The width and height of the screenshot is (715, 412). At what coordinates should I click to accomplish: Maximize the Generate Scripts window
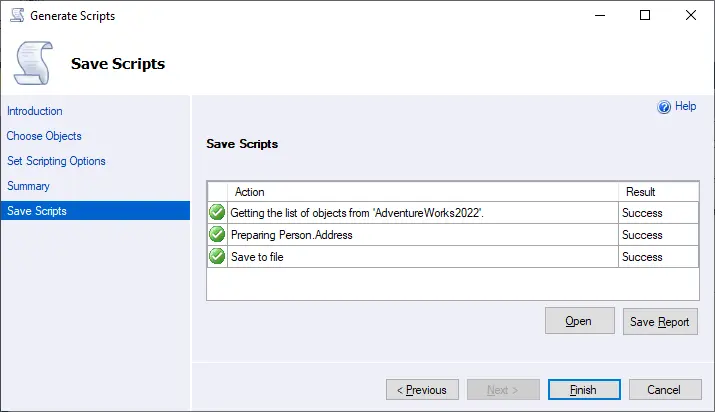[645, 15]
